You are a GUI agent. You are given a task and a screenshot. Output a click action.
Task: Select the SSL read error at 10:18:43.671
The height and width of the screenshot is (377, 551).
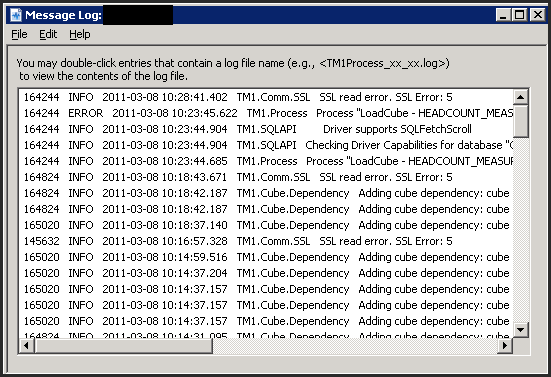pyautogui.click(x=266, y=177)
